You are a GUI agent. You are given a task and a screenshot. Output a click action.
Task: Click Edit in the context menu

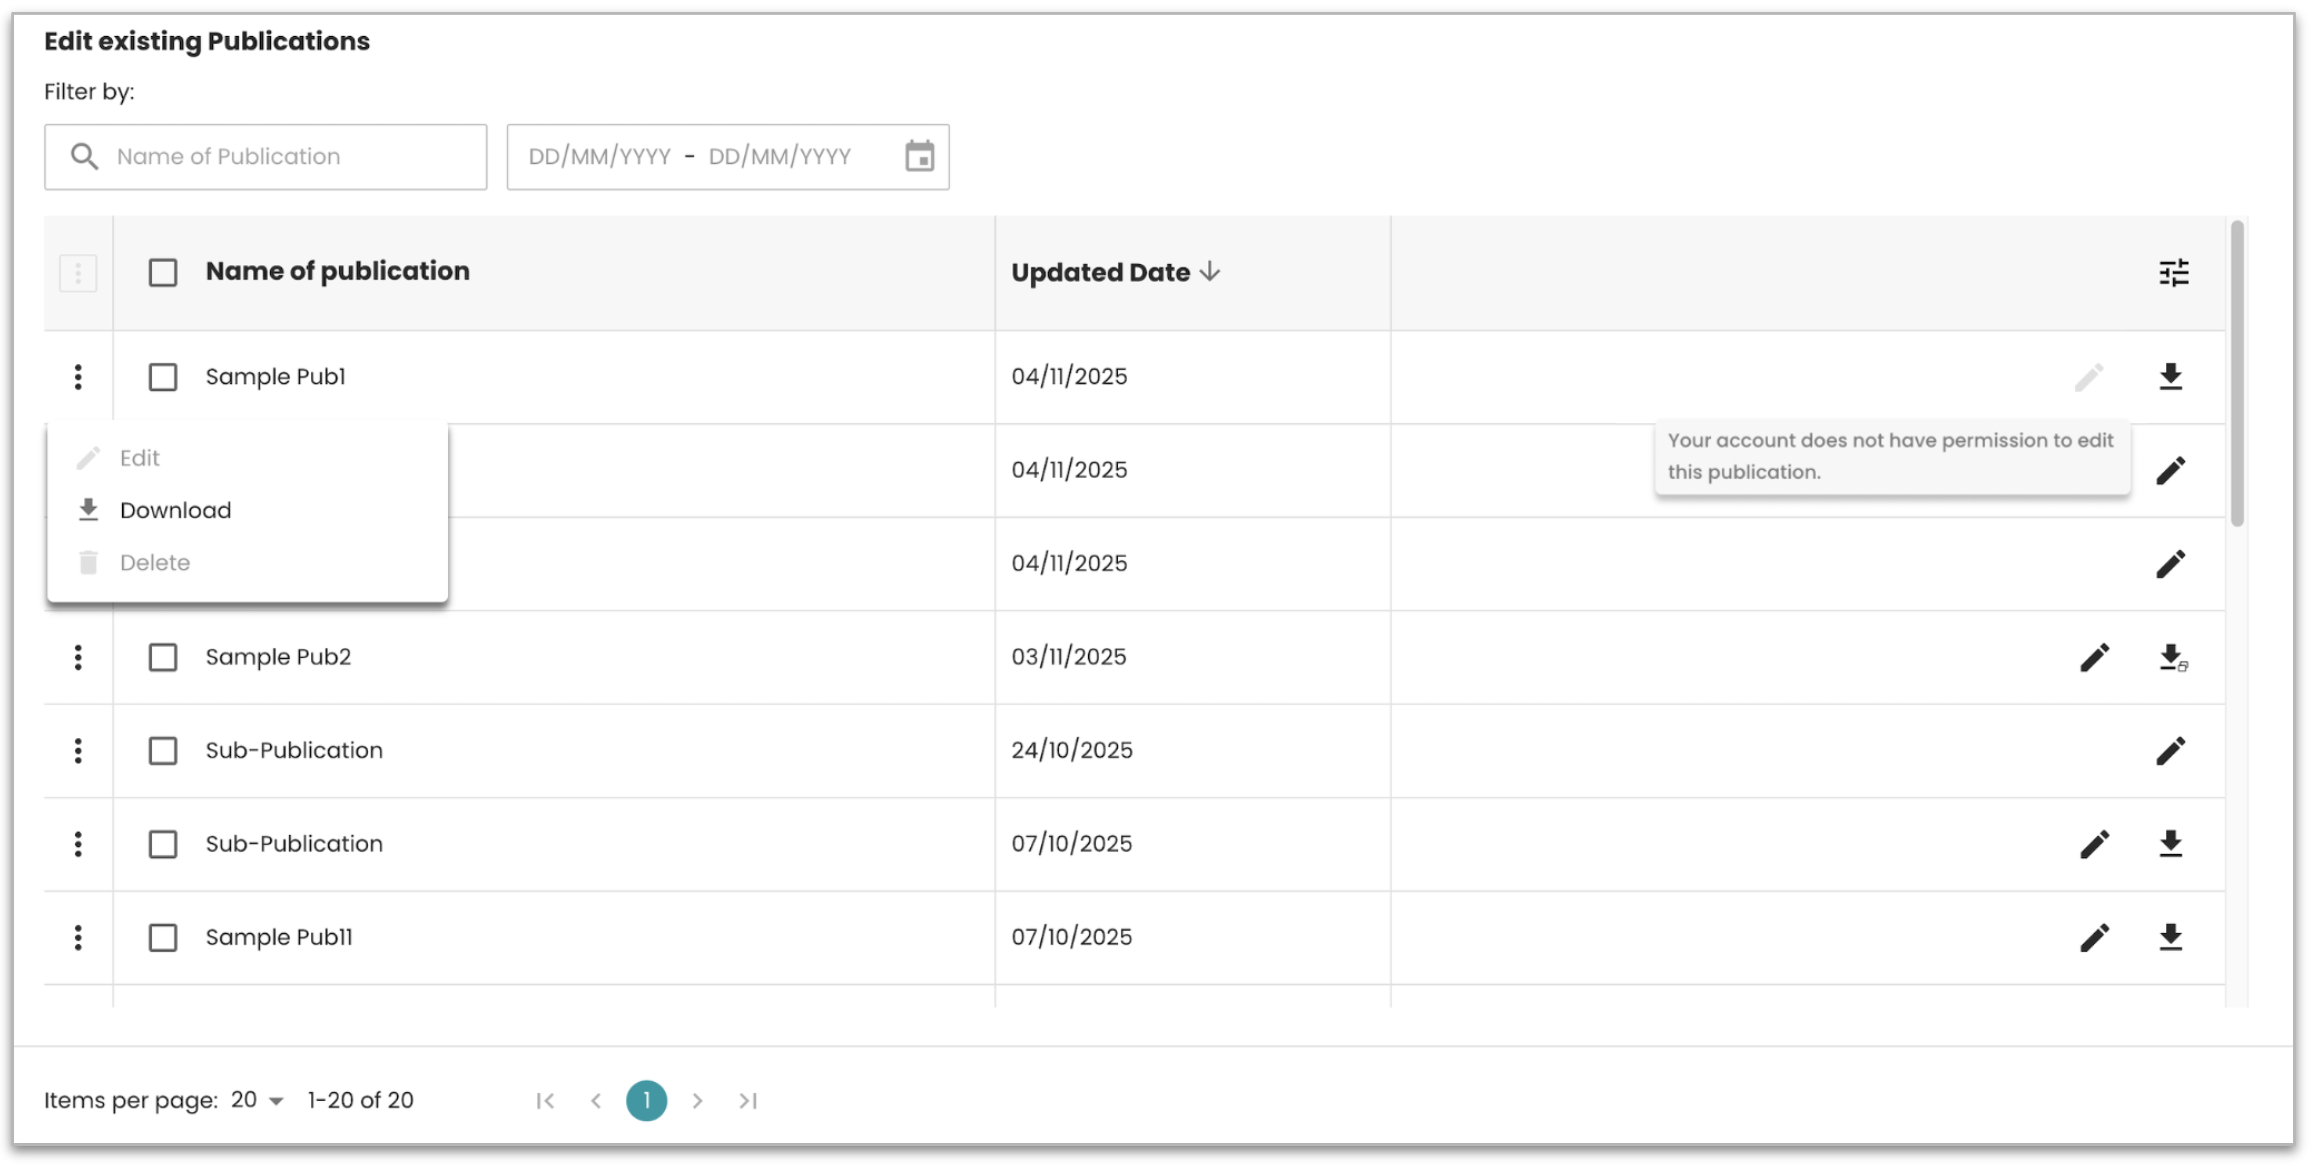[x=139, y=458]
